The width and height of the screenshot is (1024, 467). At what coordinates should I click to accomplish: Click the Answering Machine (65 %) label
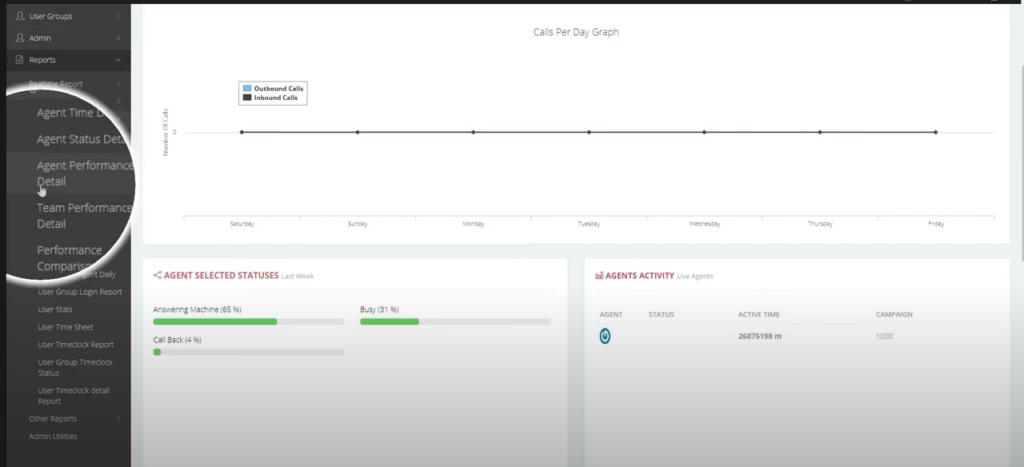pyautogui.click(x=197, y=309)
